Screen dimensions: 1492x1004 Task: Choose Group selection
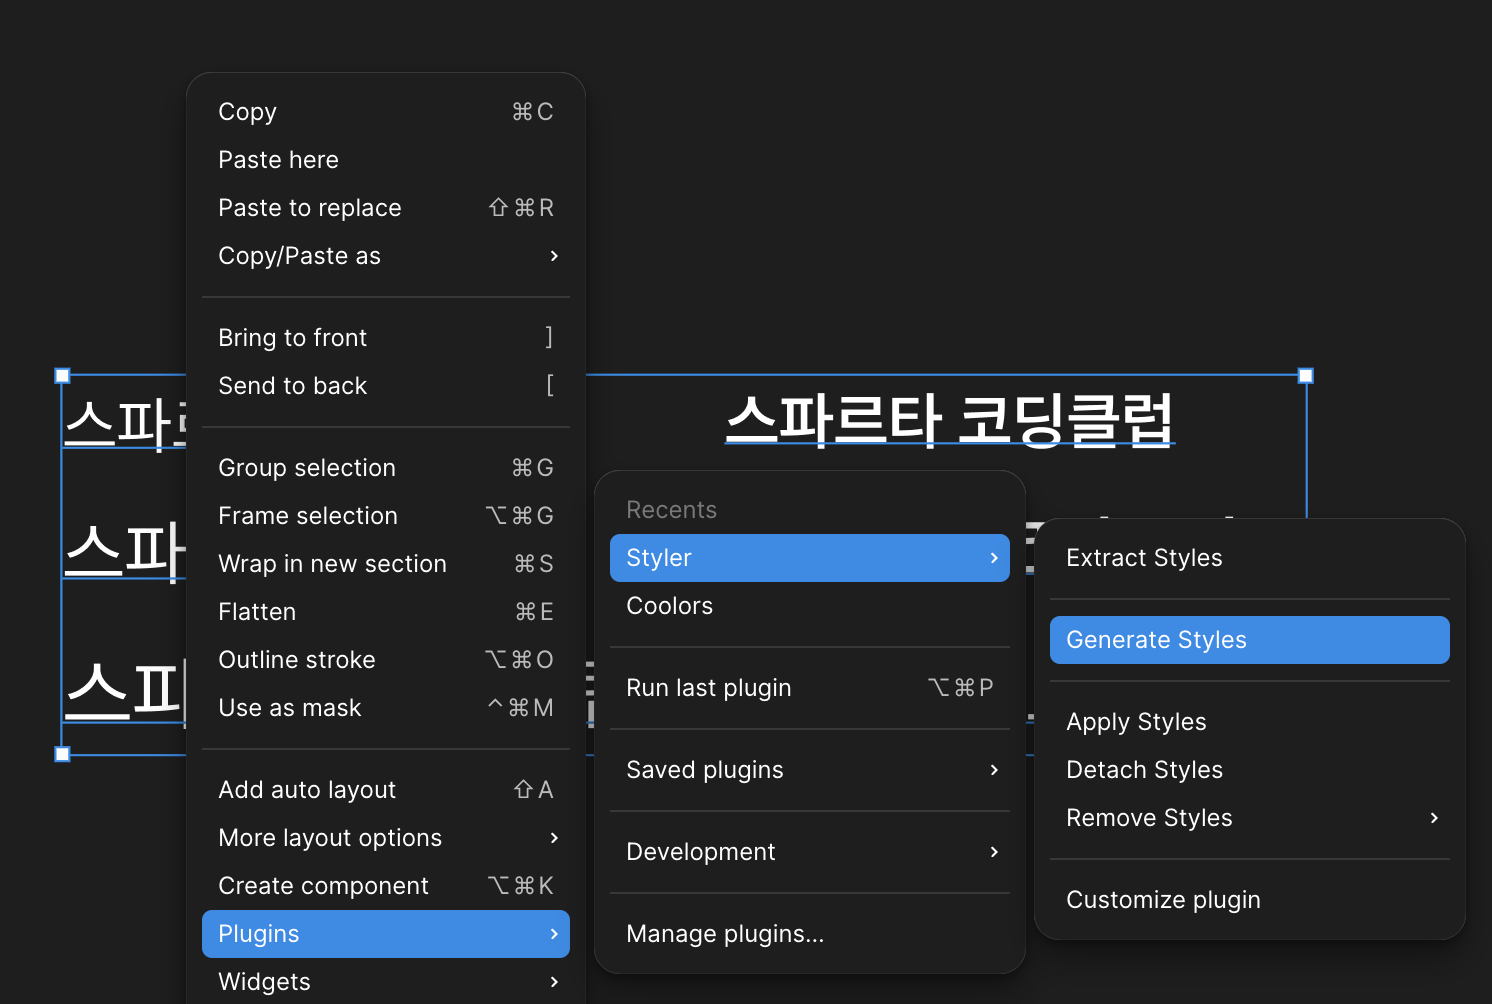(x=386, y=468)
